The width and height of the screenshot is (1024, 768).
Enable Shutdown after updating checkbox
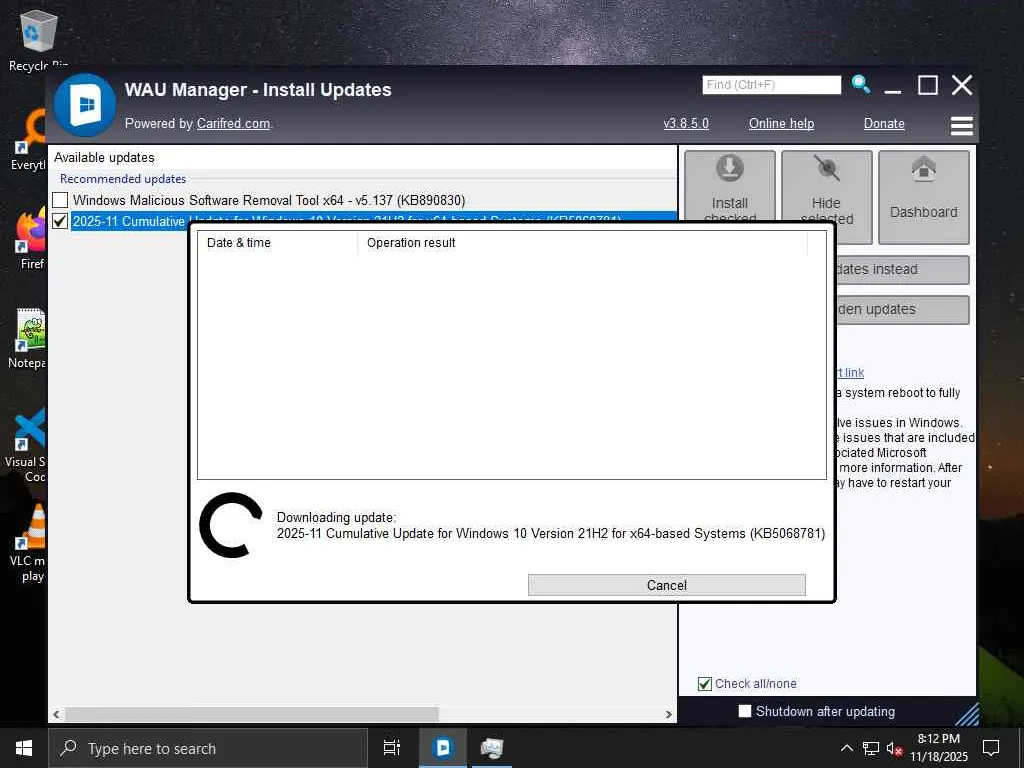click(x=744, y=711)
